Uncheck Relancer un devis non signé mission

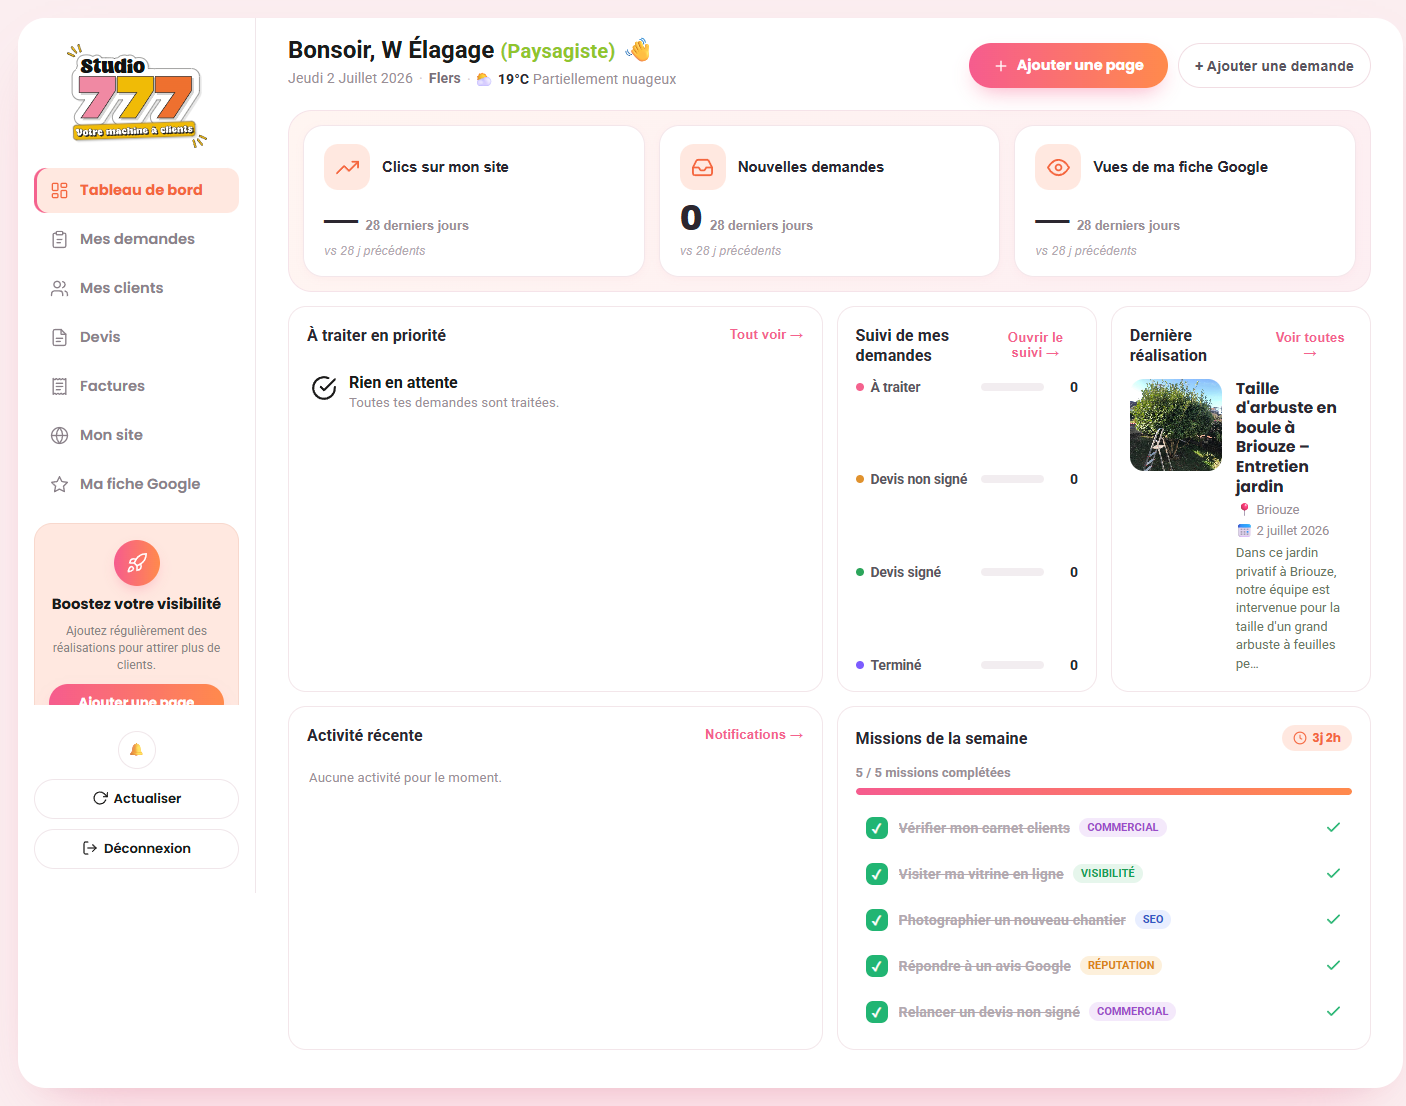point(877,1012)
